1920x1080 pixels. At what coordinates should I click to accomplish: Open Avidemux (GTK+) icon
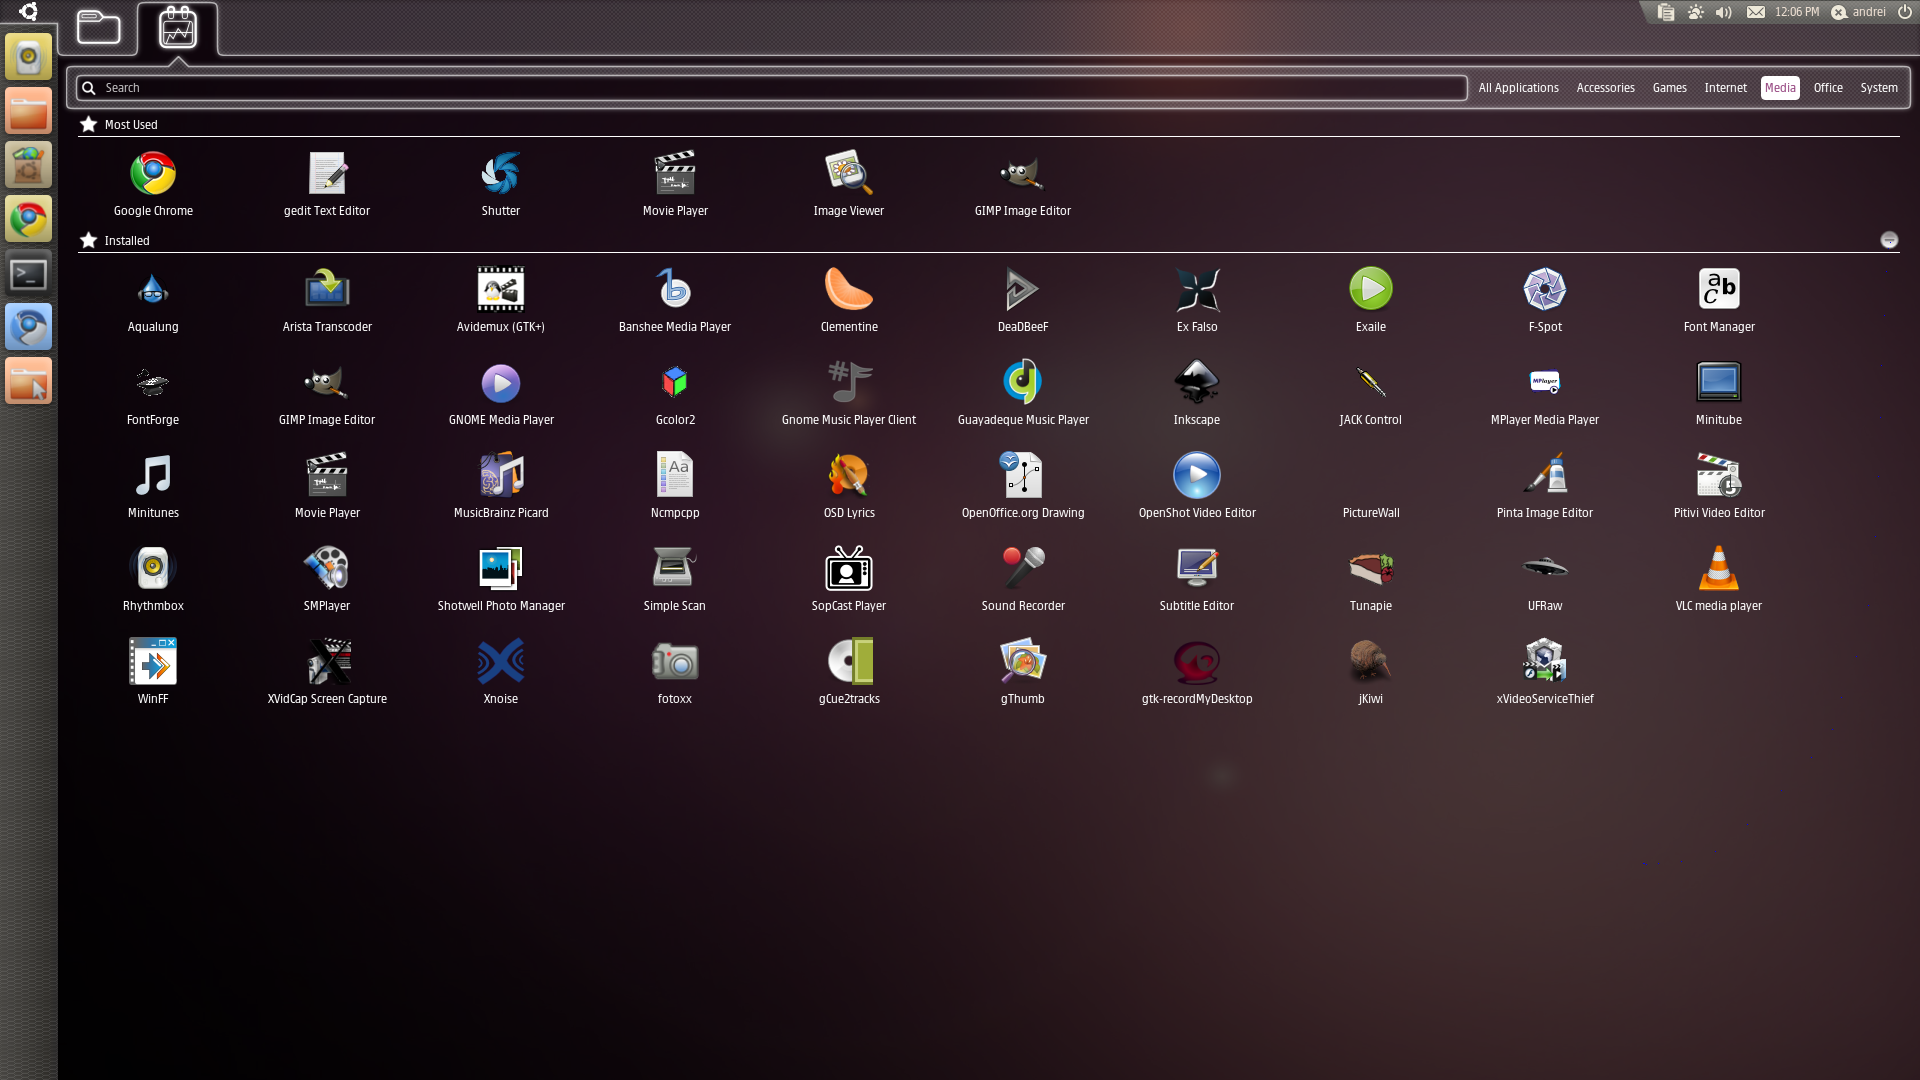(x=500, y=290)
